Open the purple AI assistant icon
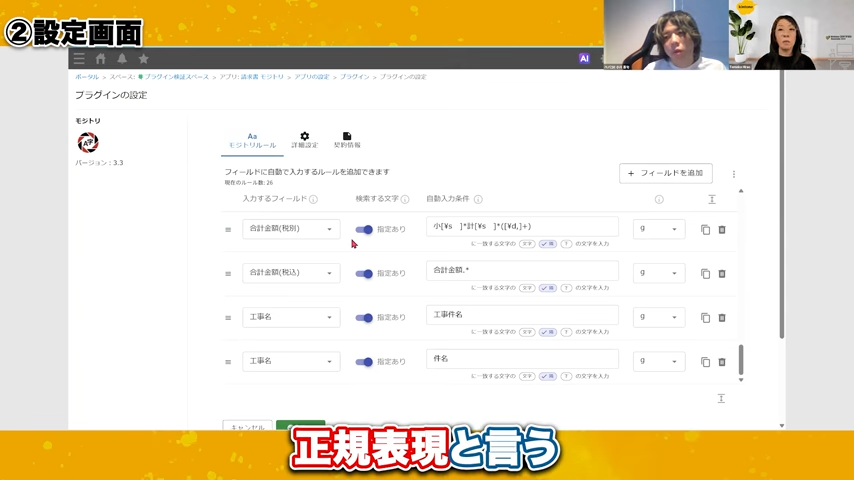 (584, 59)
